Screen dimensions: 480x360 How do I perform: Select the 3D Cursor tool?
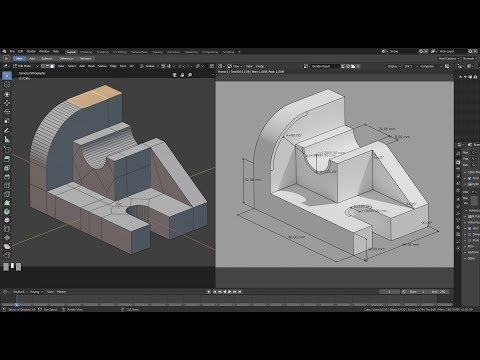7,85
